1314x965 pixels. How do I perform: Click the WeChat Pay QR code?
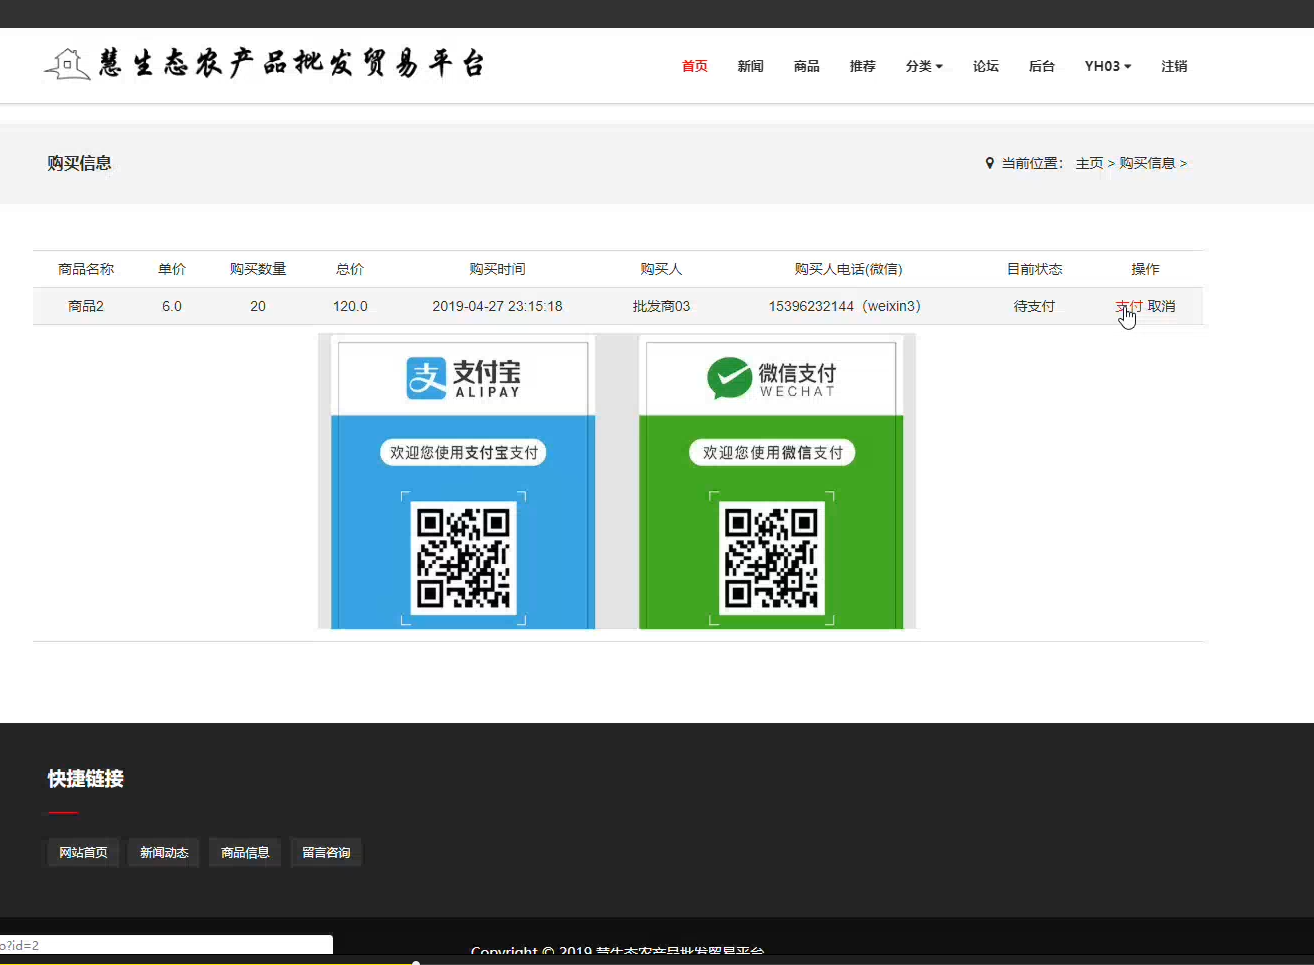pos(772,558)
